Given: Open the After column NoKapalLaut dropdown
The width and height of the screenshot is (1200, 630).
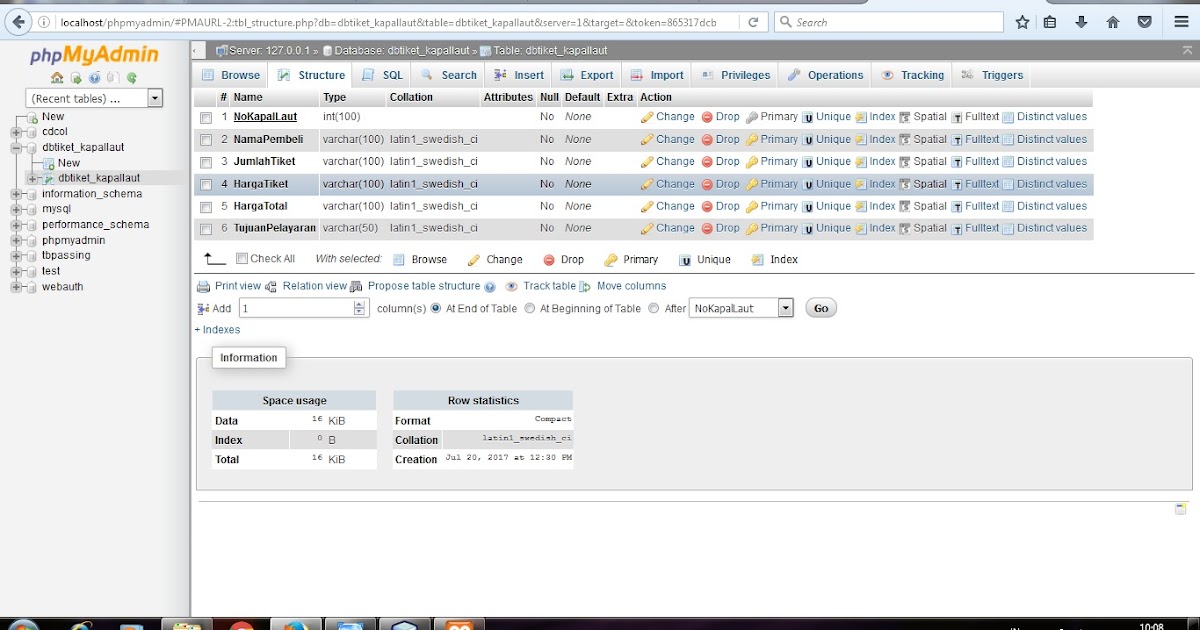Looking at the screenshot, I should (741, 308).
